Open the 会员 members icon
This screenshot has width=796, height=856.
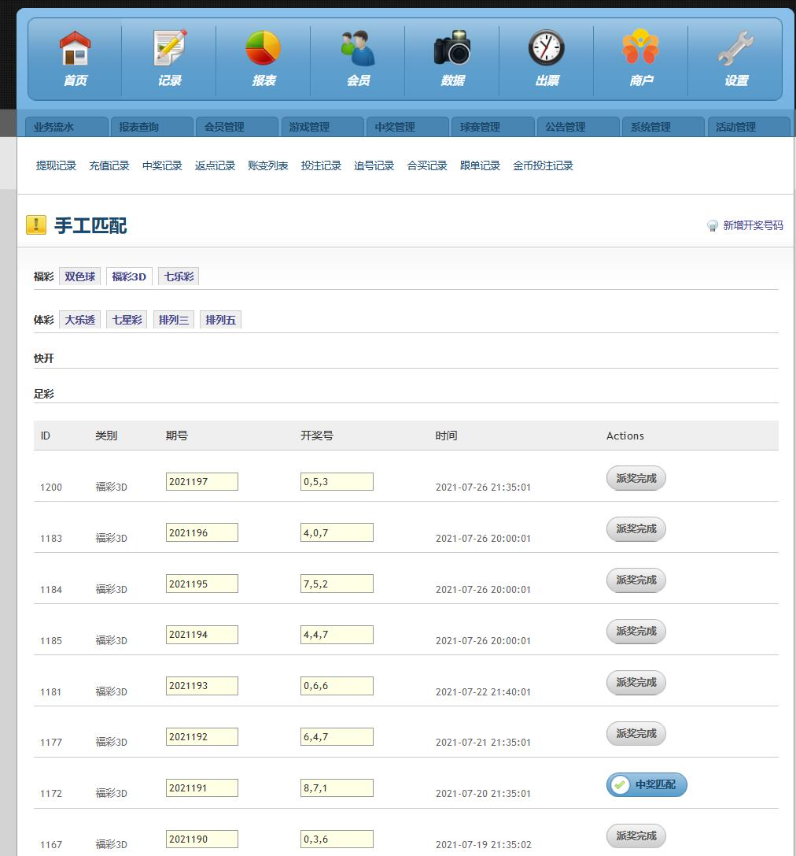pyautogui.click(x=358, y=58)
